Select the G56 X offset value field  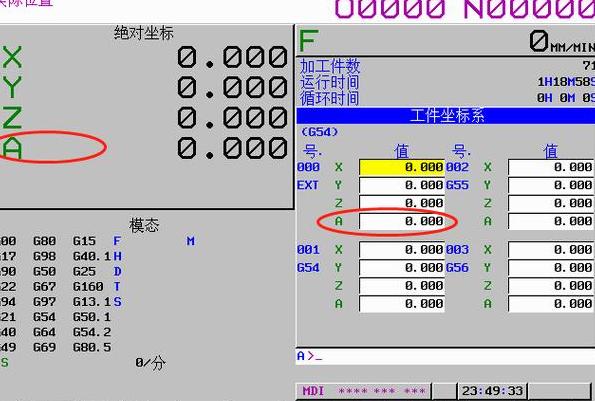point(551,250)
